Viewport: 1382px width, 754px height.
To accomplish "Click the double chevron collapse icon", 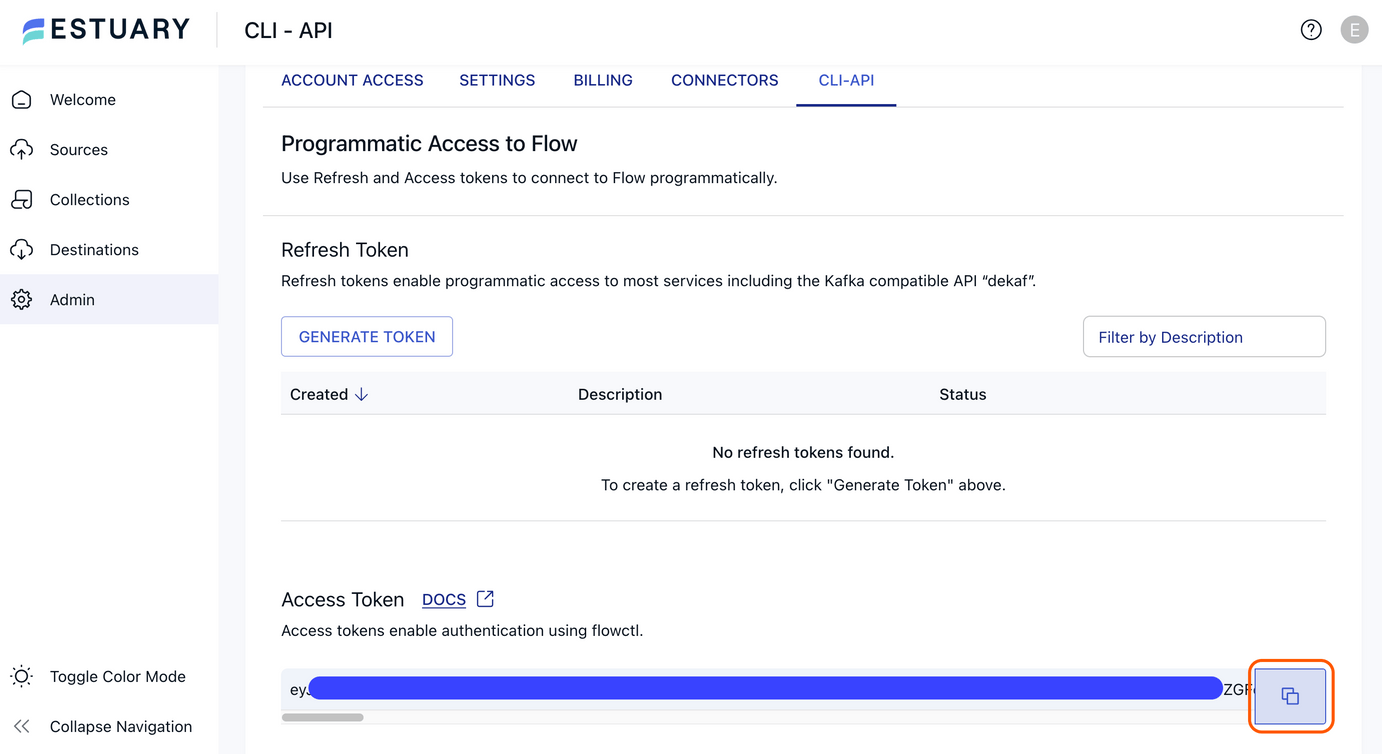I will [22, 727].
